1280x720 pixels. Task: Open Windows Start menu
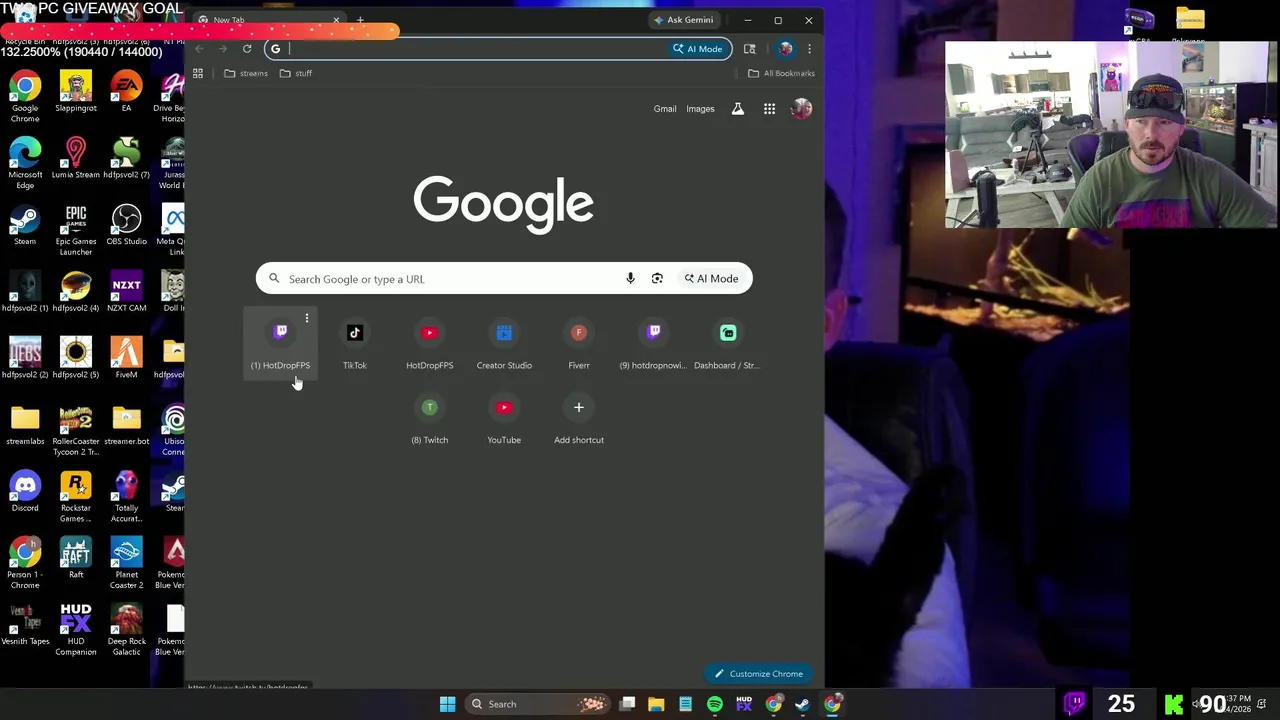[447, 704]
